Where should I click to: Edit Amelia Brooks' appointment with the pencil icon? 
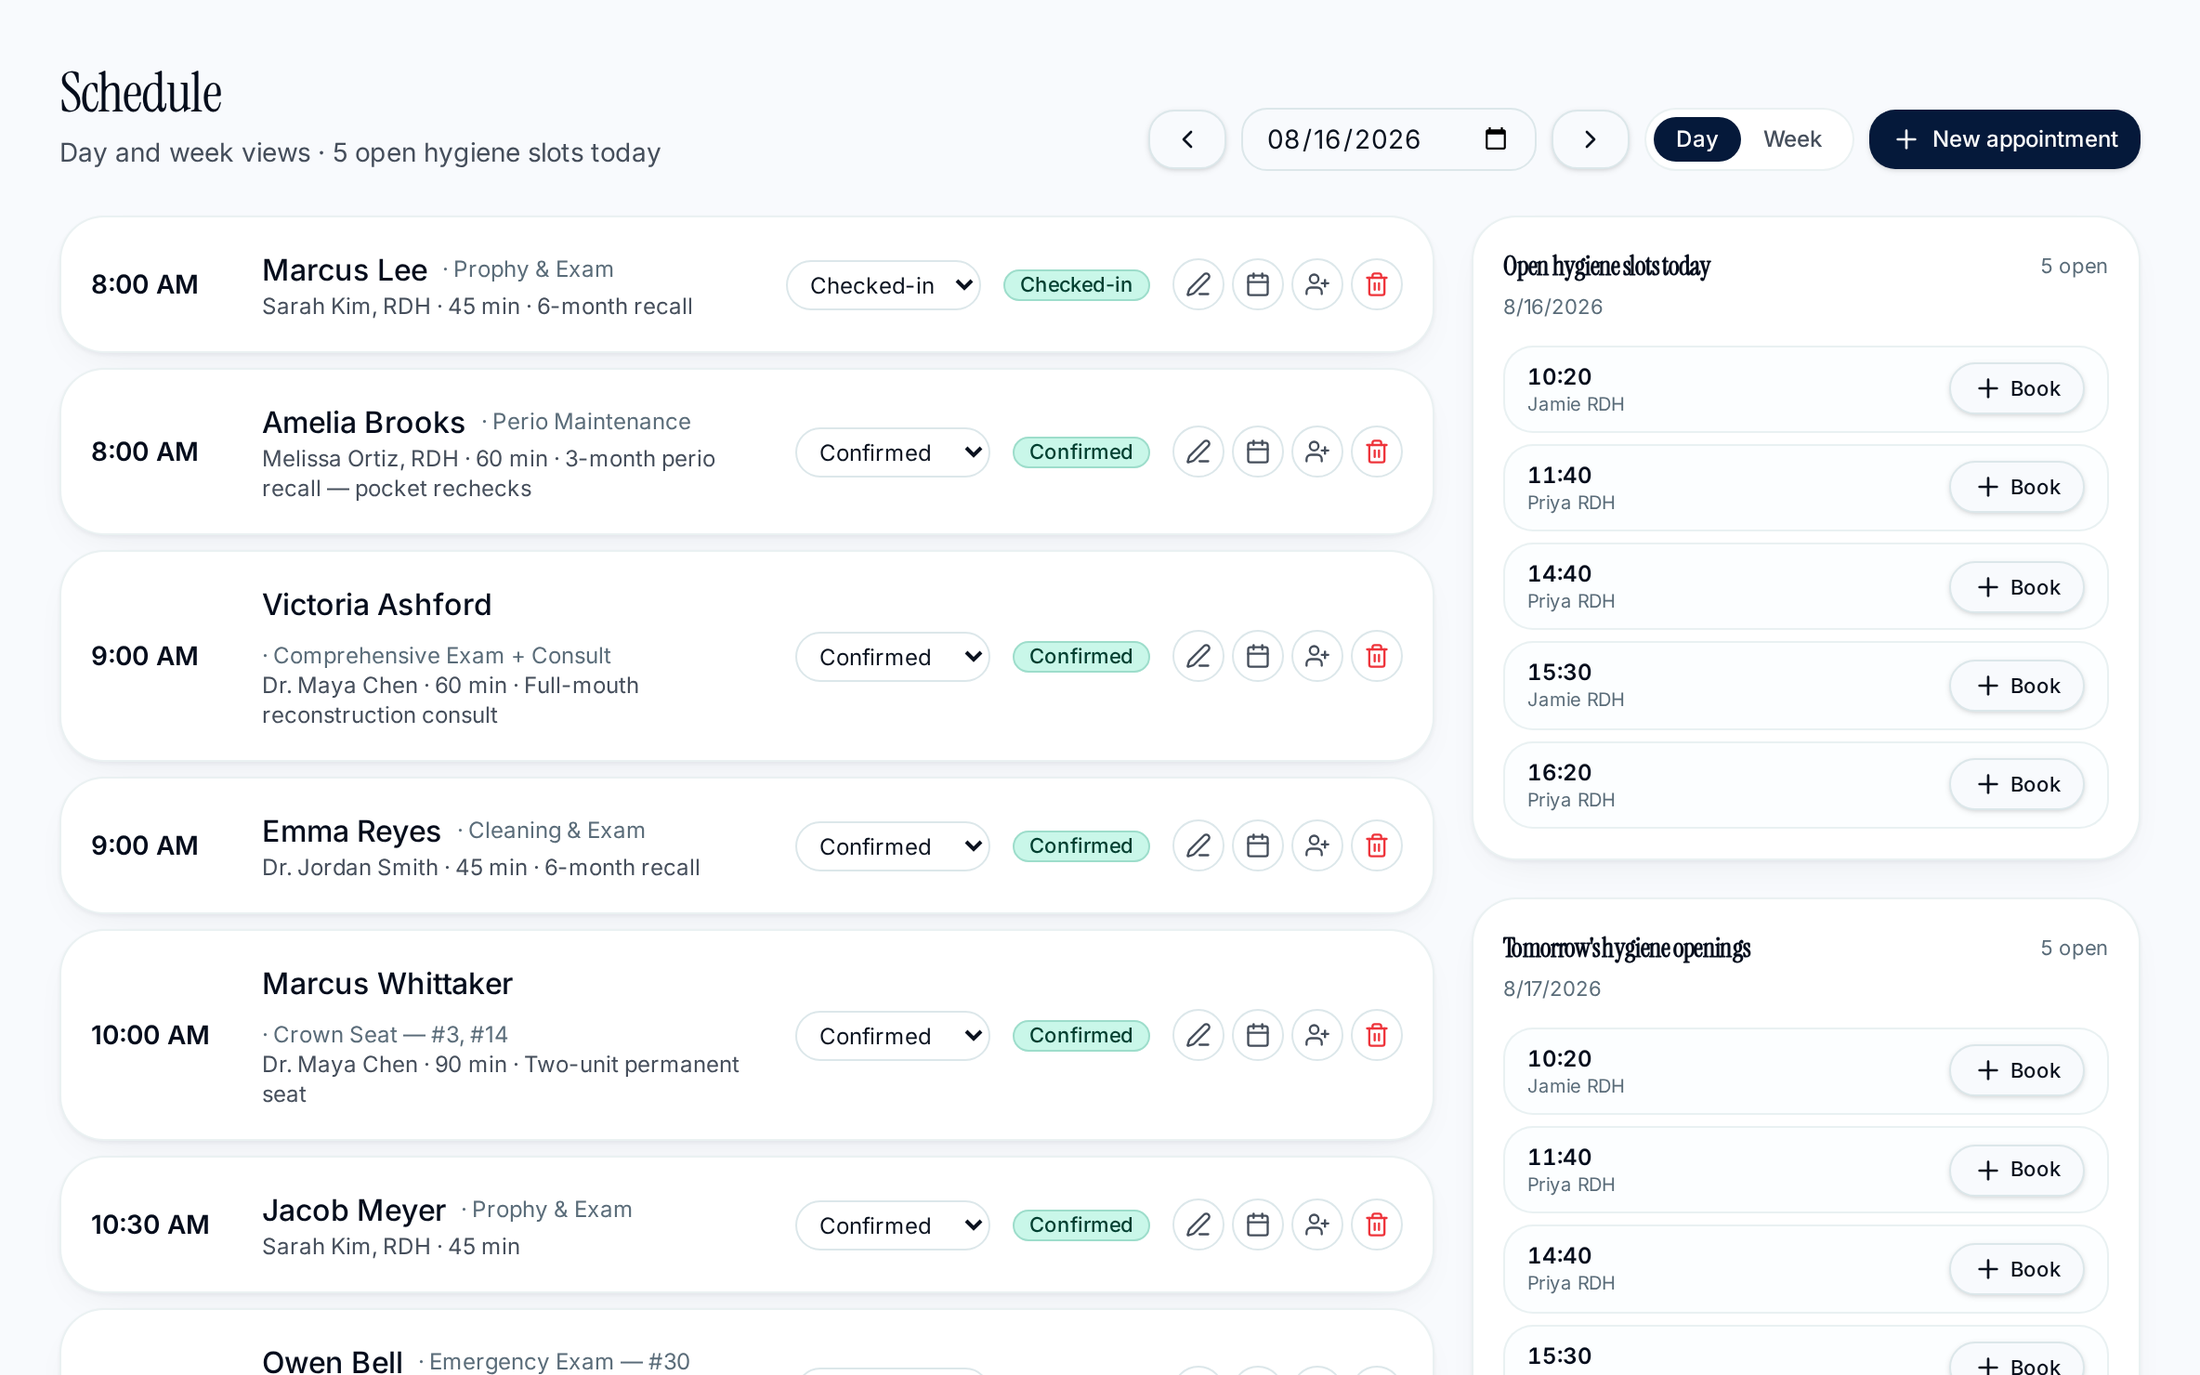(1198, 452)
